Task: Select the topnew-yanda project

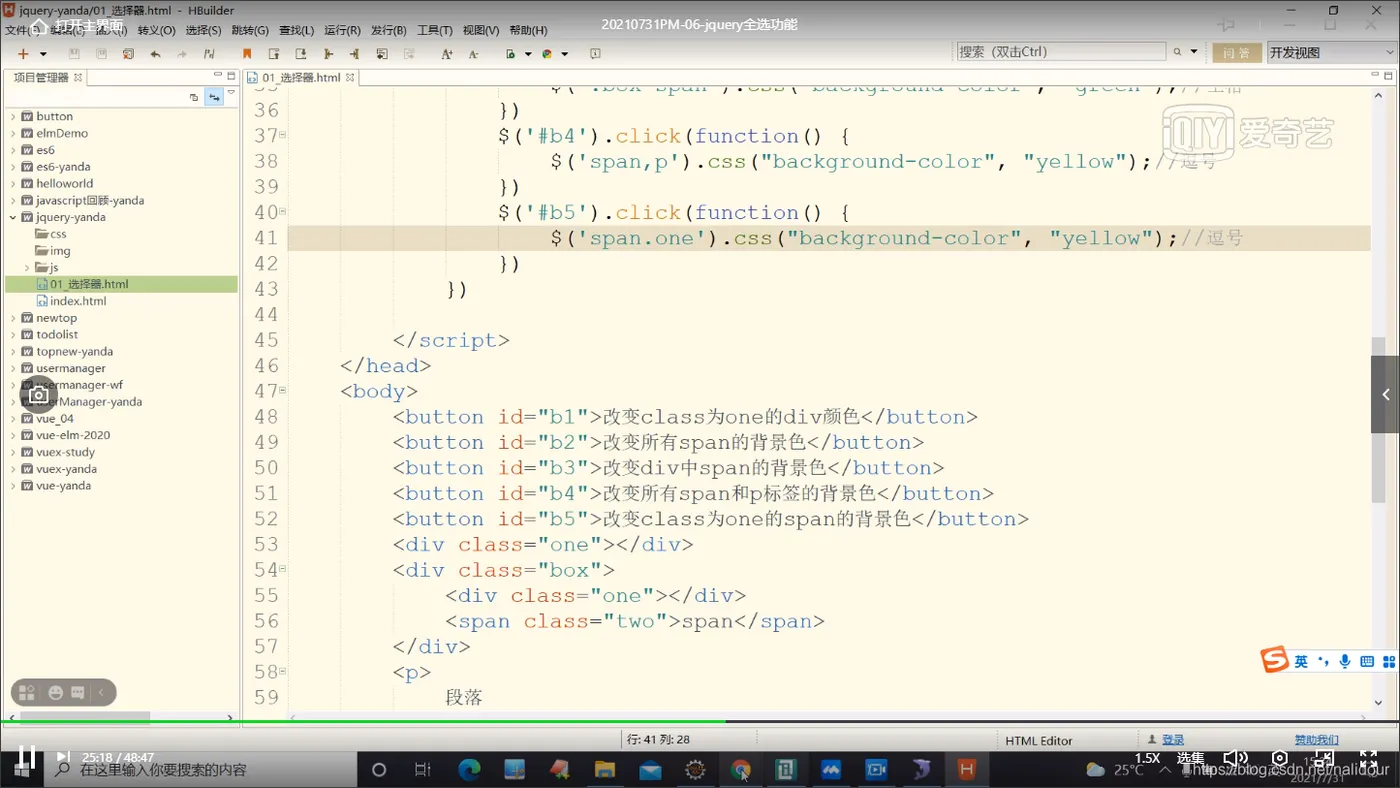Action: pyautogui.click(x=74, y=351)
